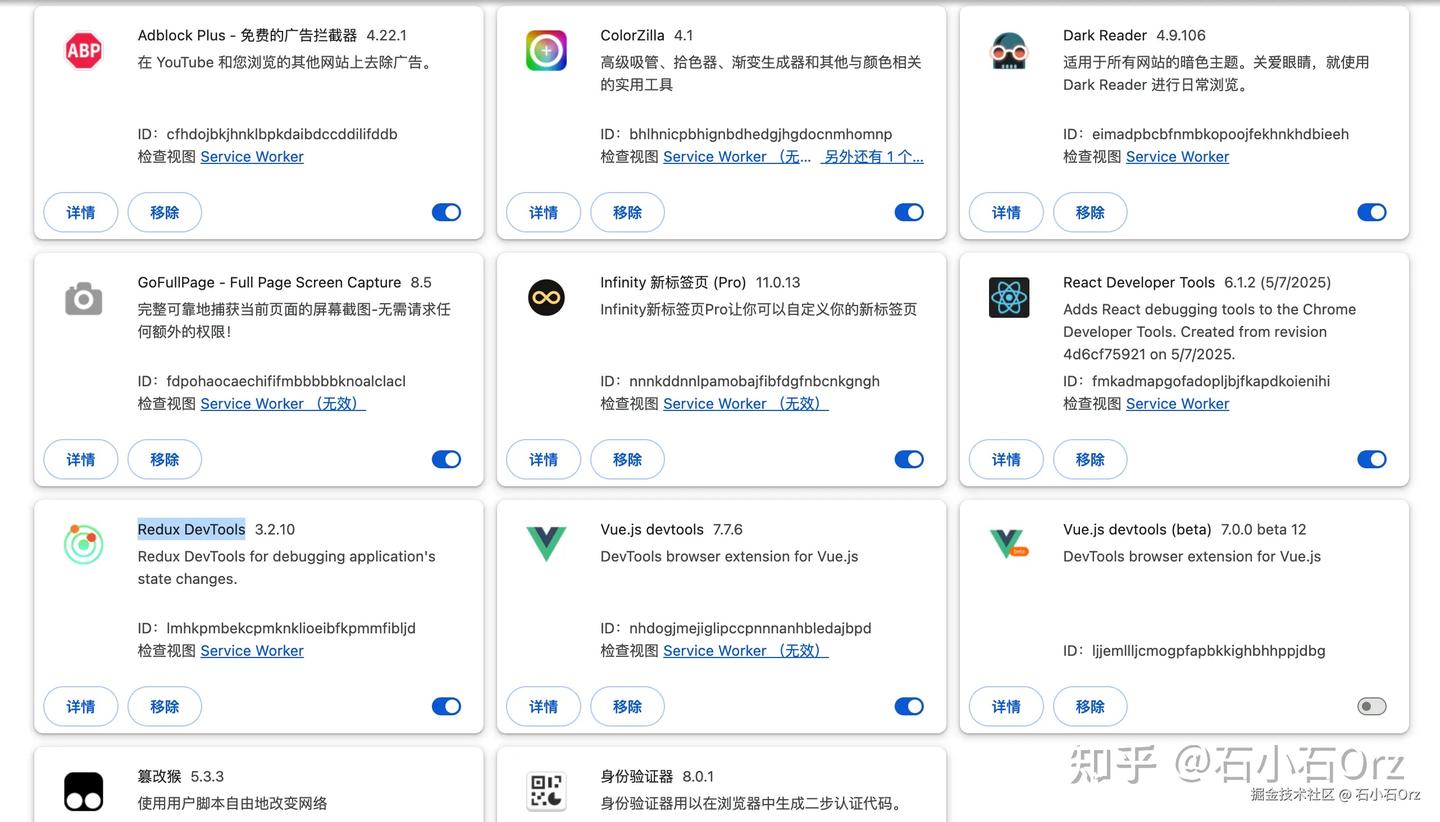1440x822 pixels.
Task: Open 详情 for Adblock Plus
Action: pyautogui.click(x=81, y=212)
